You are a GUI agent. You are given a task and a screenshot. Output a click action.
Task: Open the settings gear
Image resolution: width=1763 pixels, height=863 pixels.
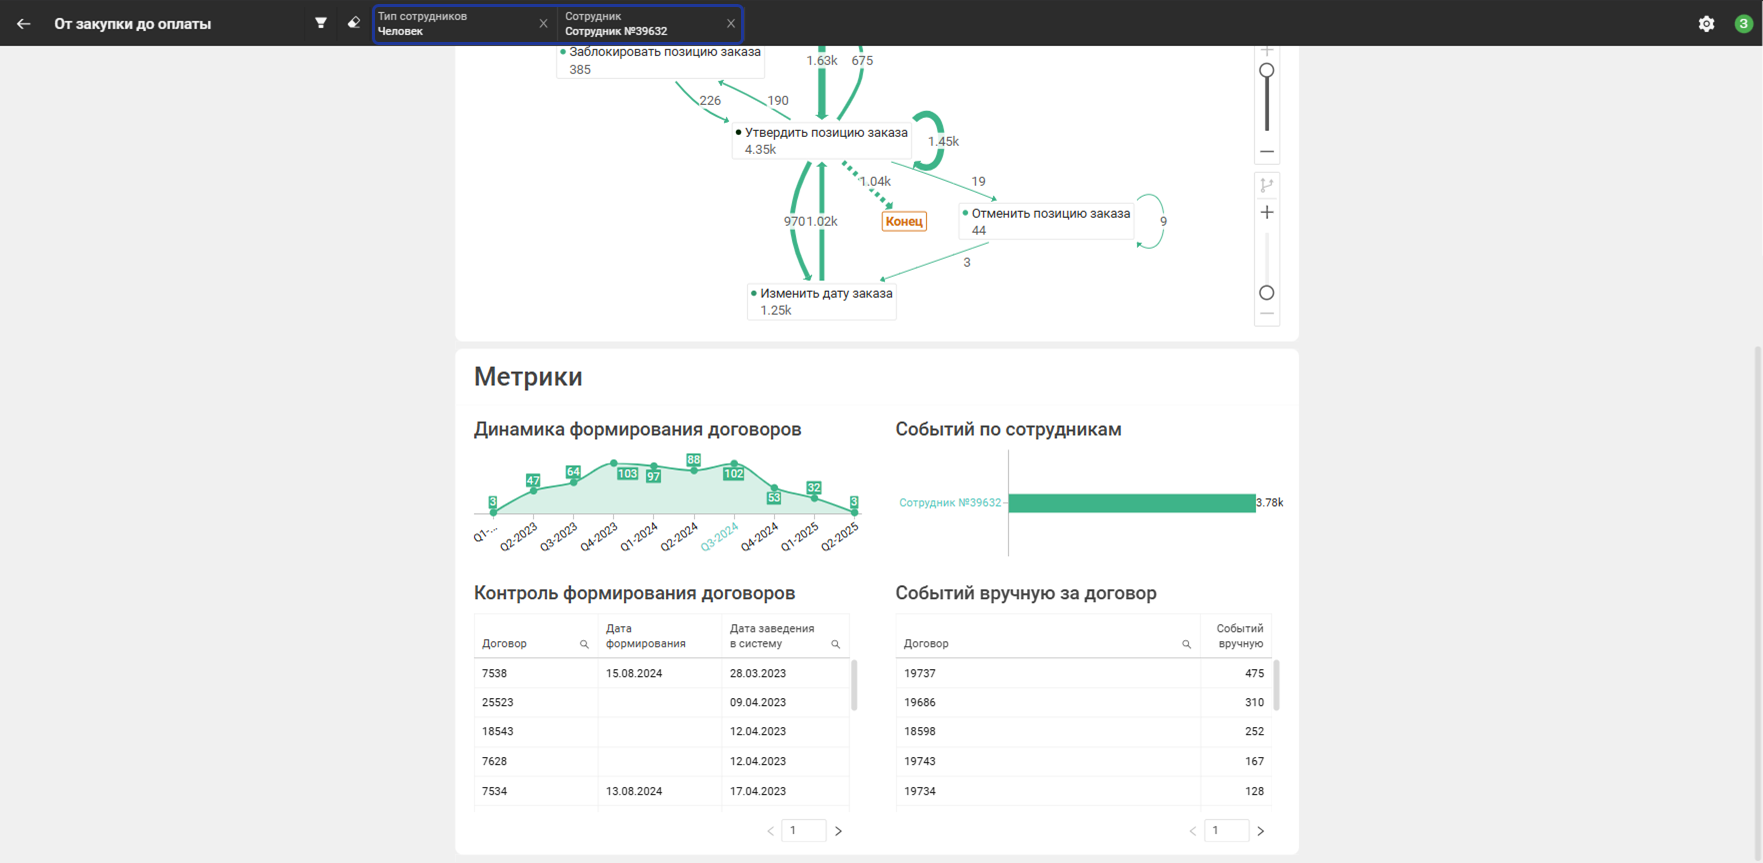(1706, 24)
